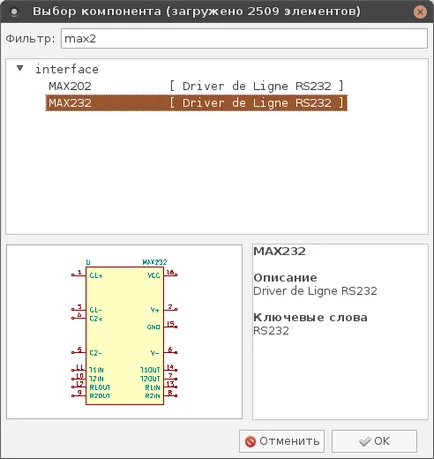This screenshot has height=459, width=434.
Task: Click pin 16 VCC in the symbol preview
Action: pos(171,274)
